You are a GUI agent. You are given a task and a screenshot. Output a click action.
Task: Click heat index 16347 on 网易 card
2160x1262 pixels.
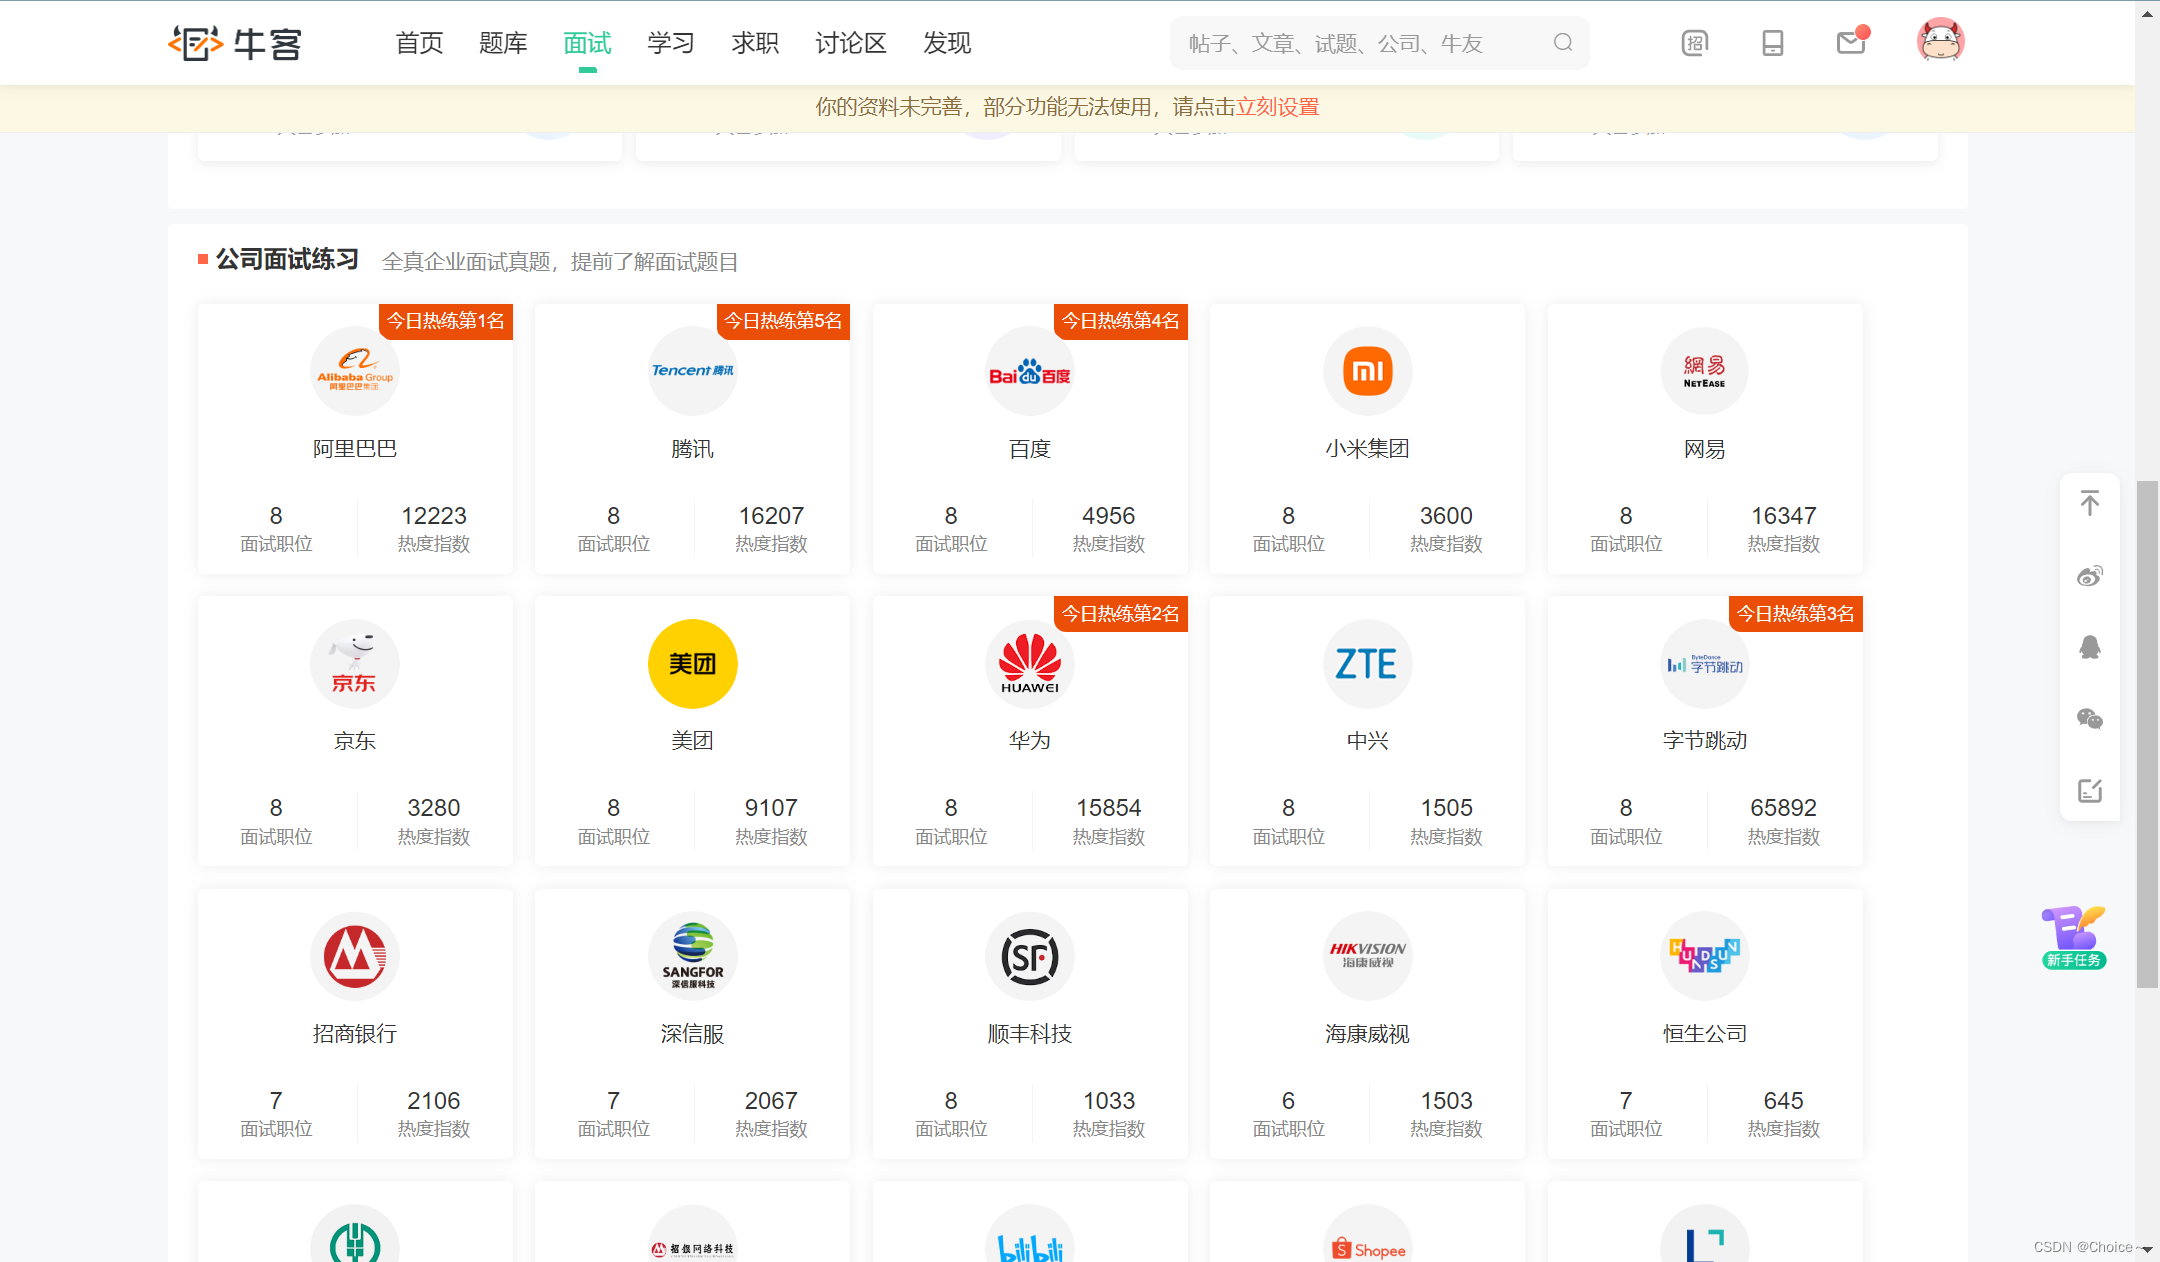1784,516
